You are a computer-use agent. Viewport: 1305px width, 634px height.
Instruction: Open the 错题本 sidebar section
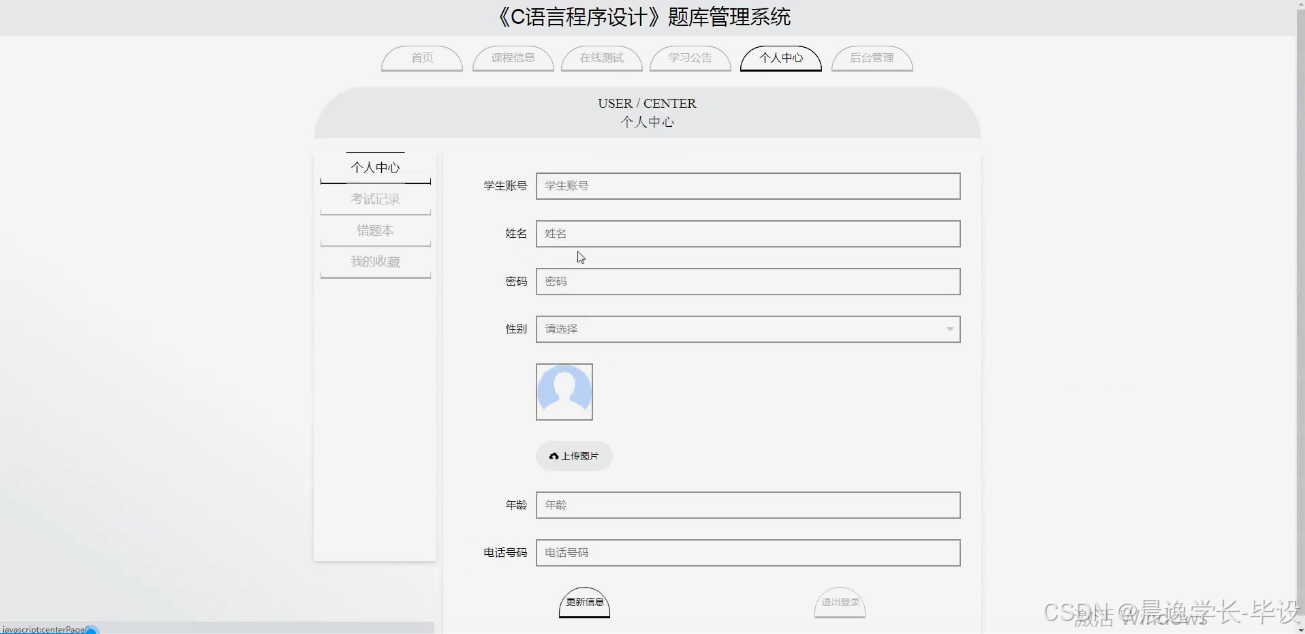374,230
